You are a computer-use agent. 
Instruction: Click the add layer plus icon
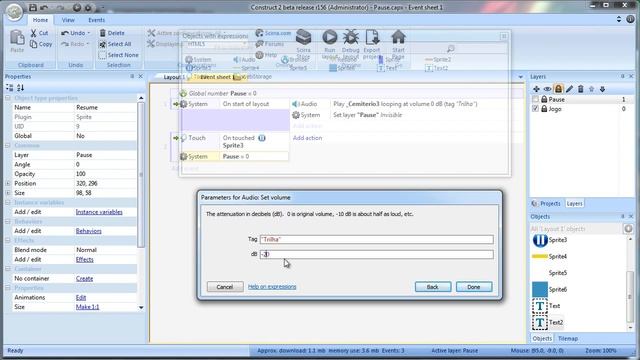[536, 89]
